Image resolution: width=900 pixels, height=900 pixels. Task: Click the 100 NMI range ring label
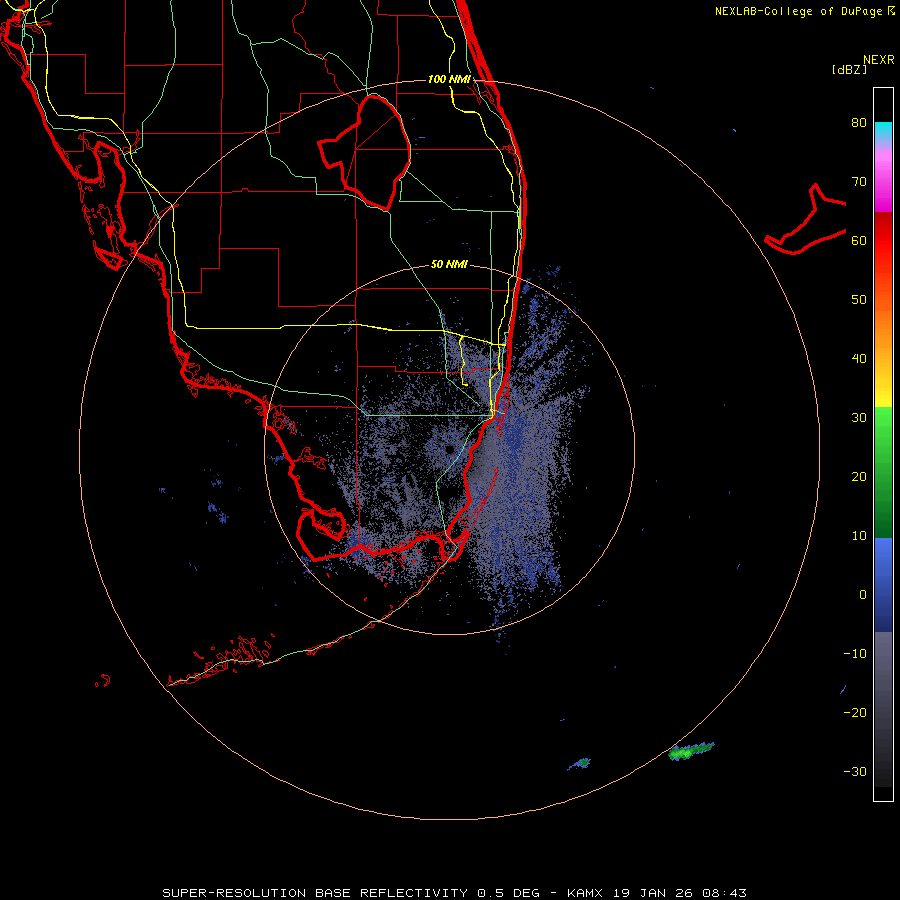click(x=449, y=79)
